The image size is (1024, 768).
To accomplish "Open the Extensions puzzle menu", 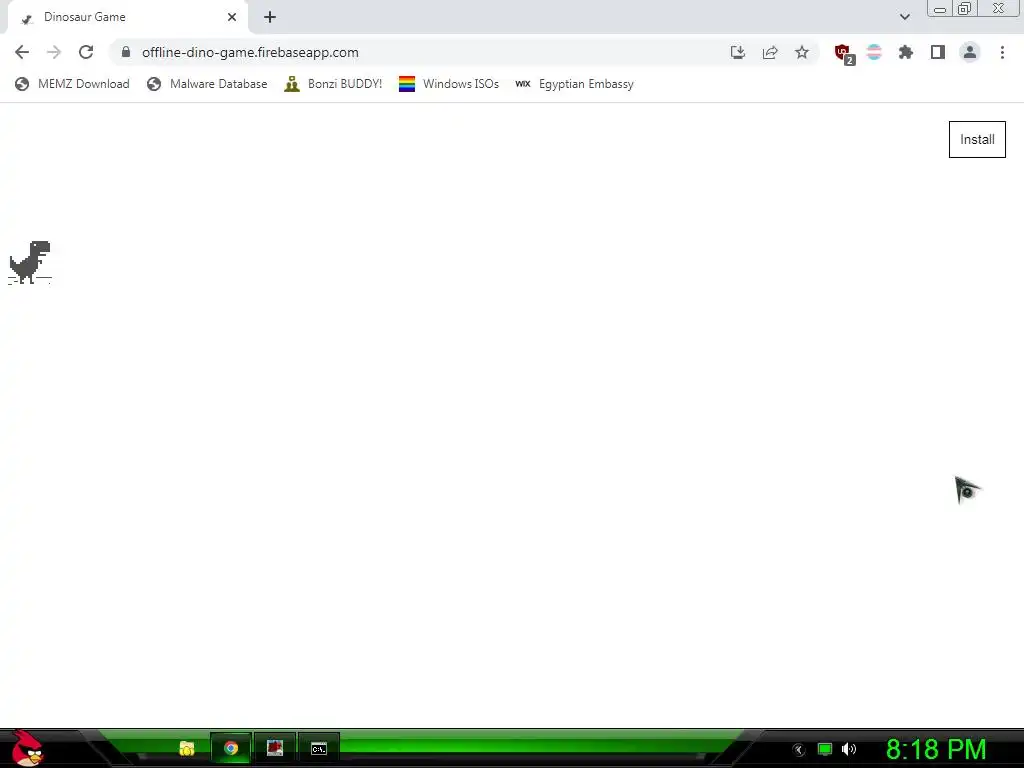I will 906,52.
